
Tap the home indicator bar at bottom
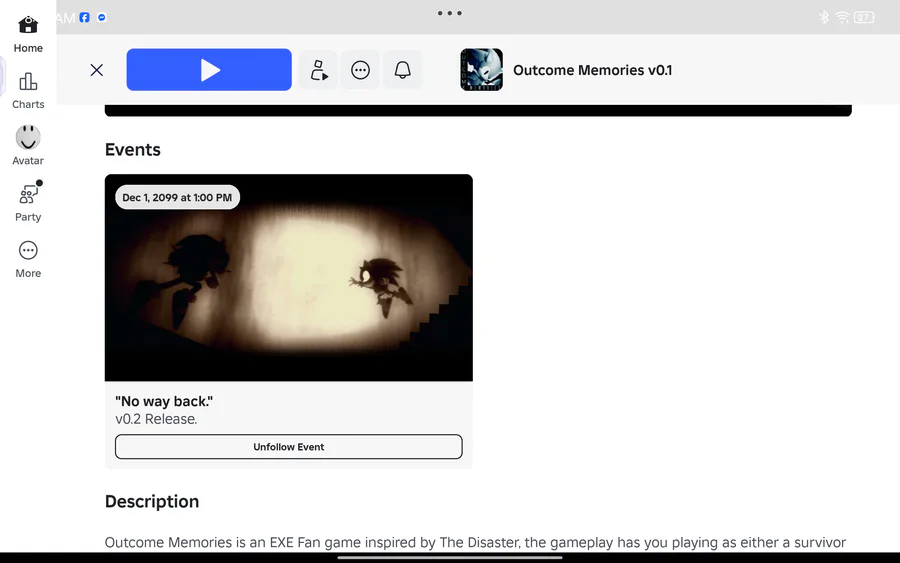tap(449, 557)
